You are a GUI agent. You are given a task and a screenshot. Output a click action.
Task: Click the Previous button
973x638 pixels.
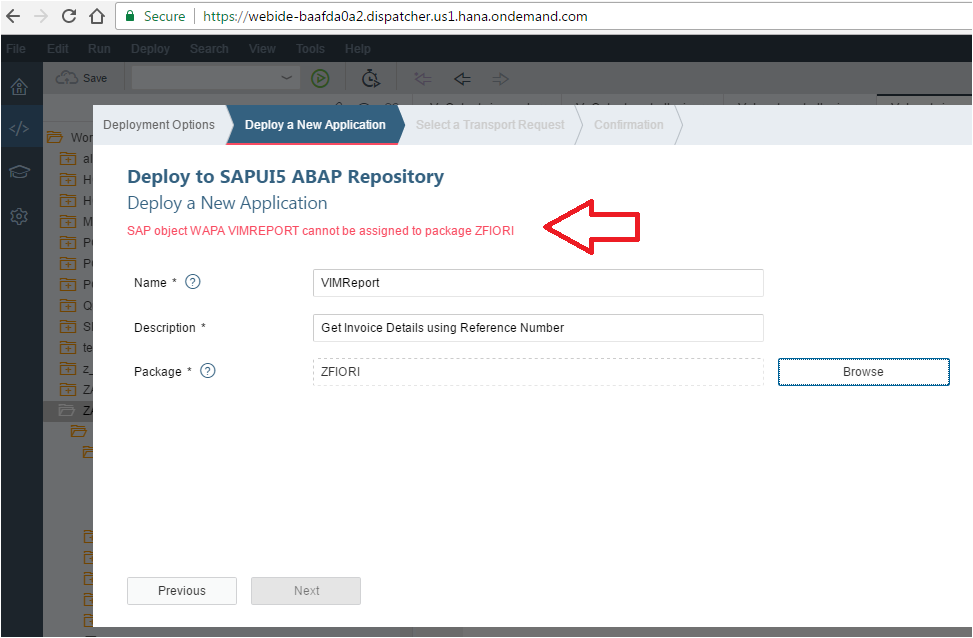(x=182, y=591)
